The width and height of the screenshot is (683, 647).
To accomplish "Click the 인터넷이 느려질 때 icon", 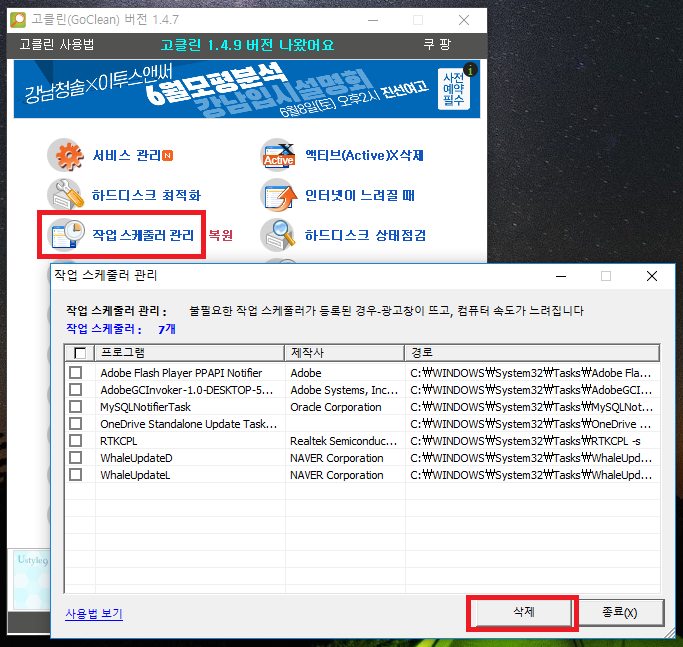I will coord(279,195).
